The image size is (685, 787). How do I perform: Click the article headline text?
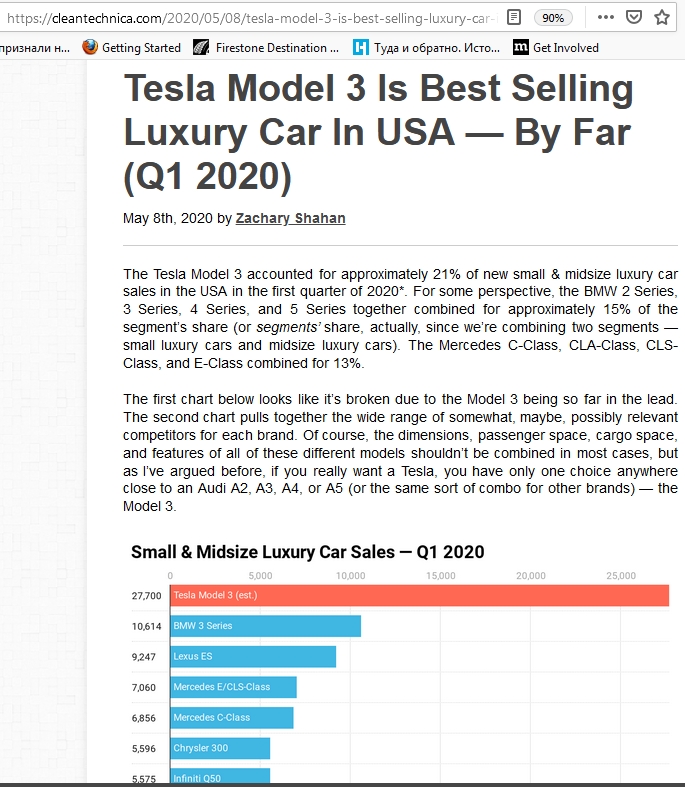point(378,132)
